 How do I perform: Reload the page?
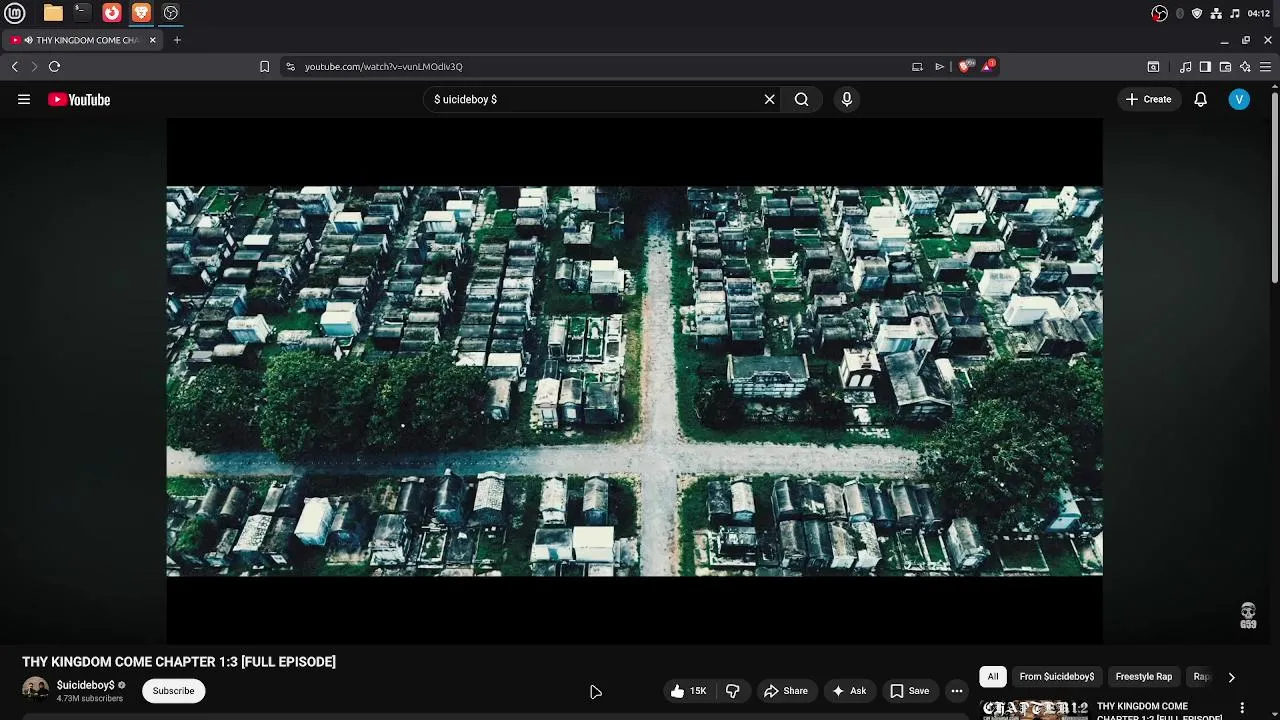pyautogui.click(x=54, y=66)
